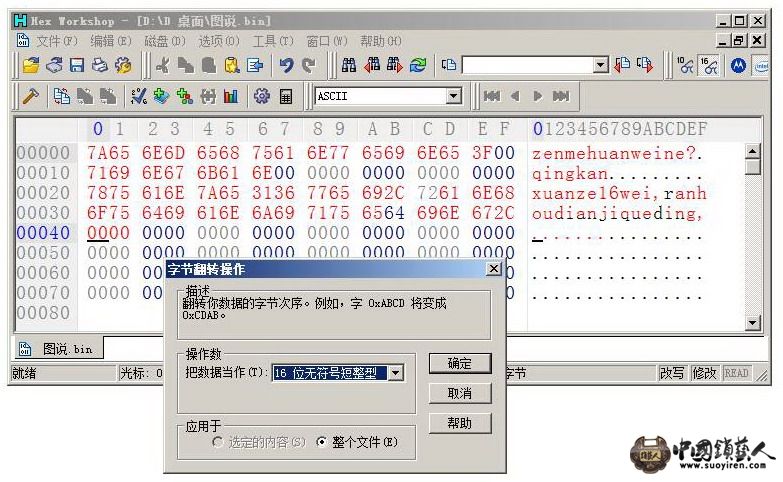The image size is (783, 482).
Task: Click the Cut scissors icon
Action: click(163, 65)
